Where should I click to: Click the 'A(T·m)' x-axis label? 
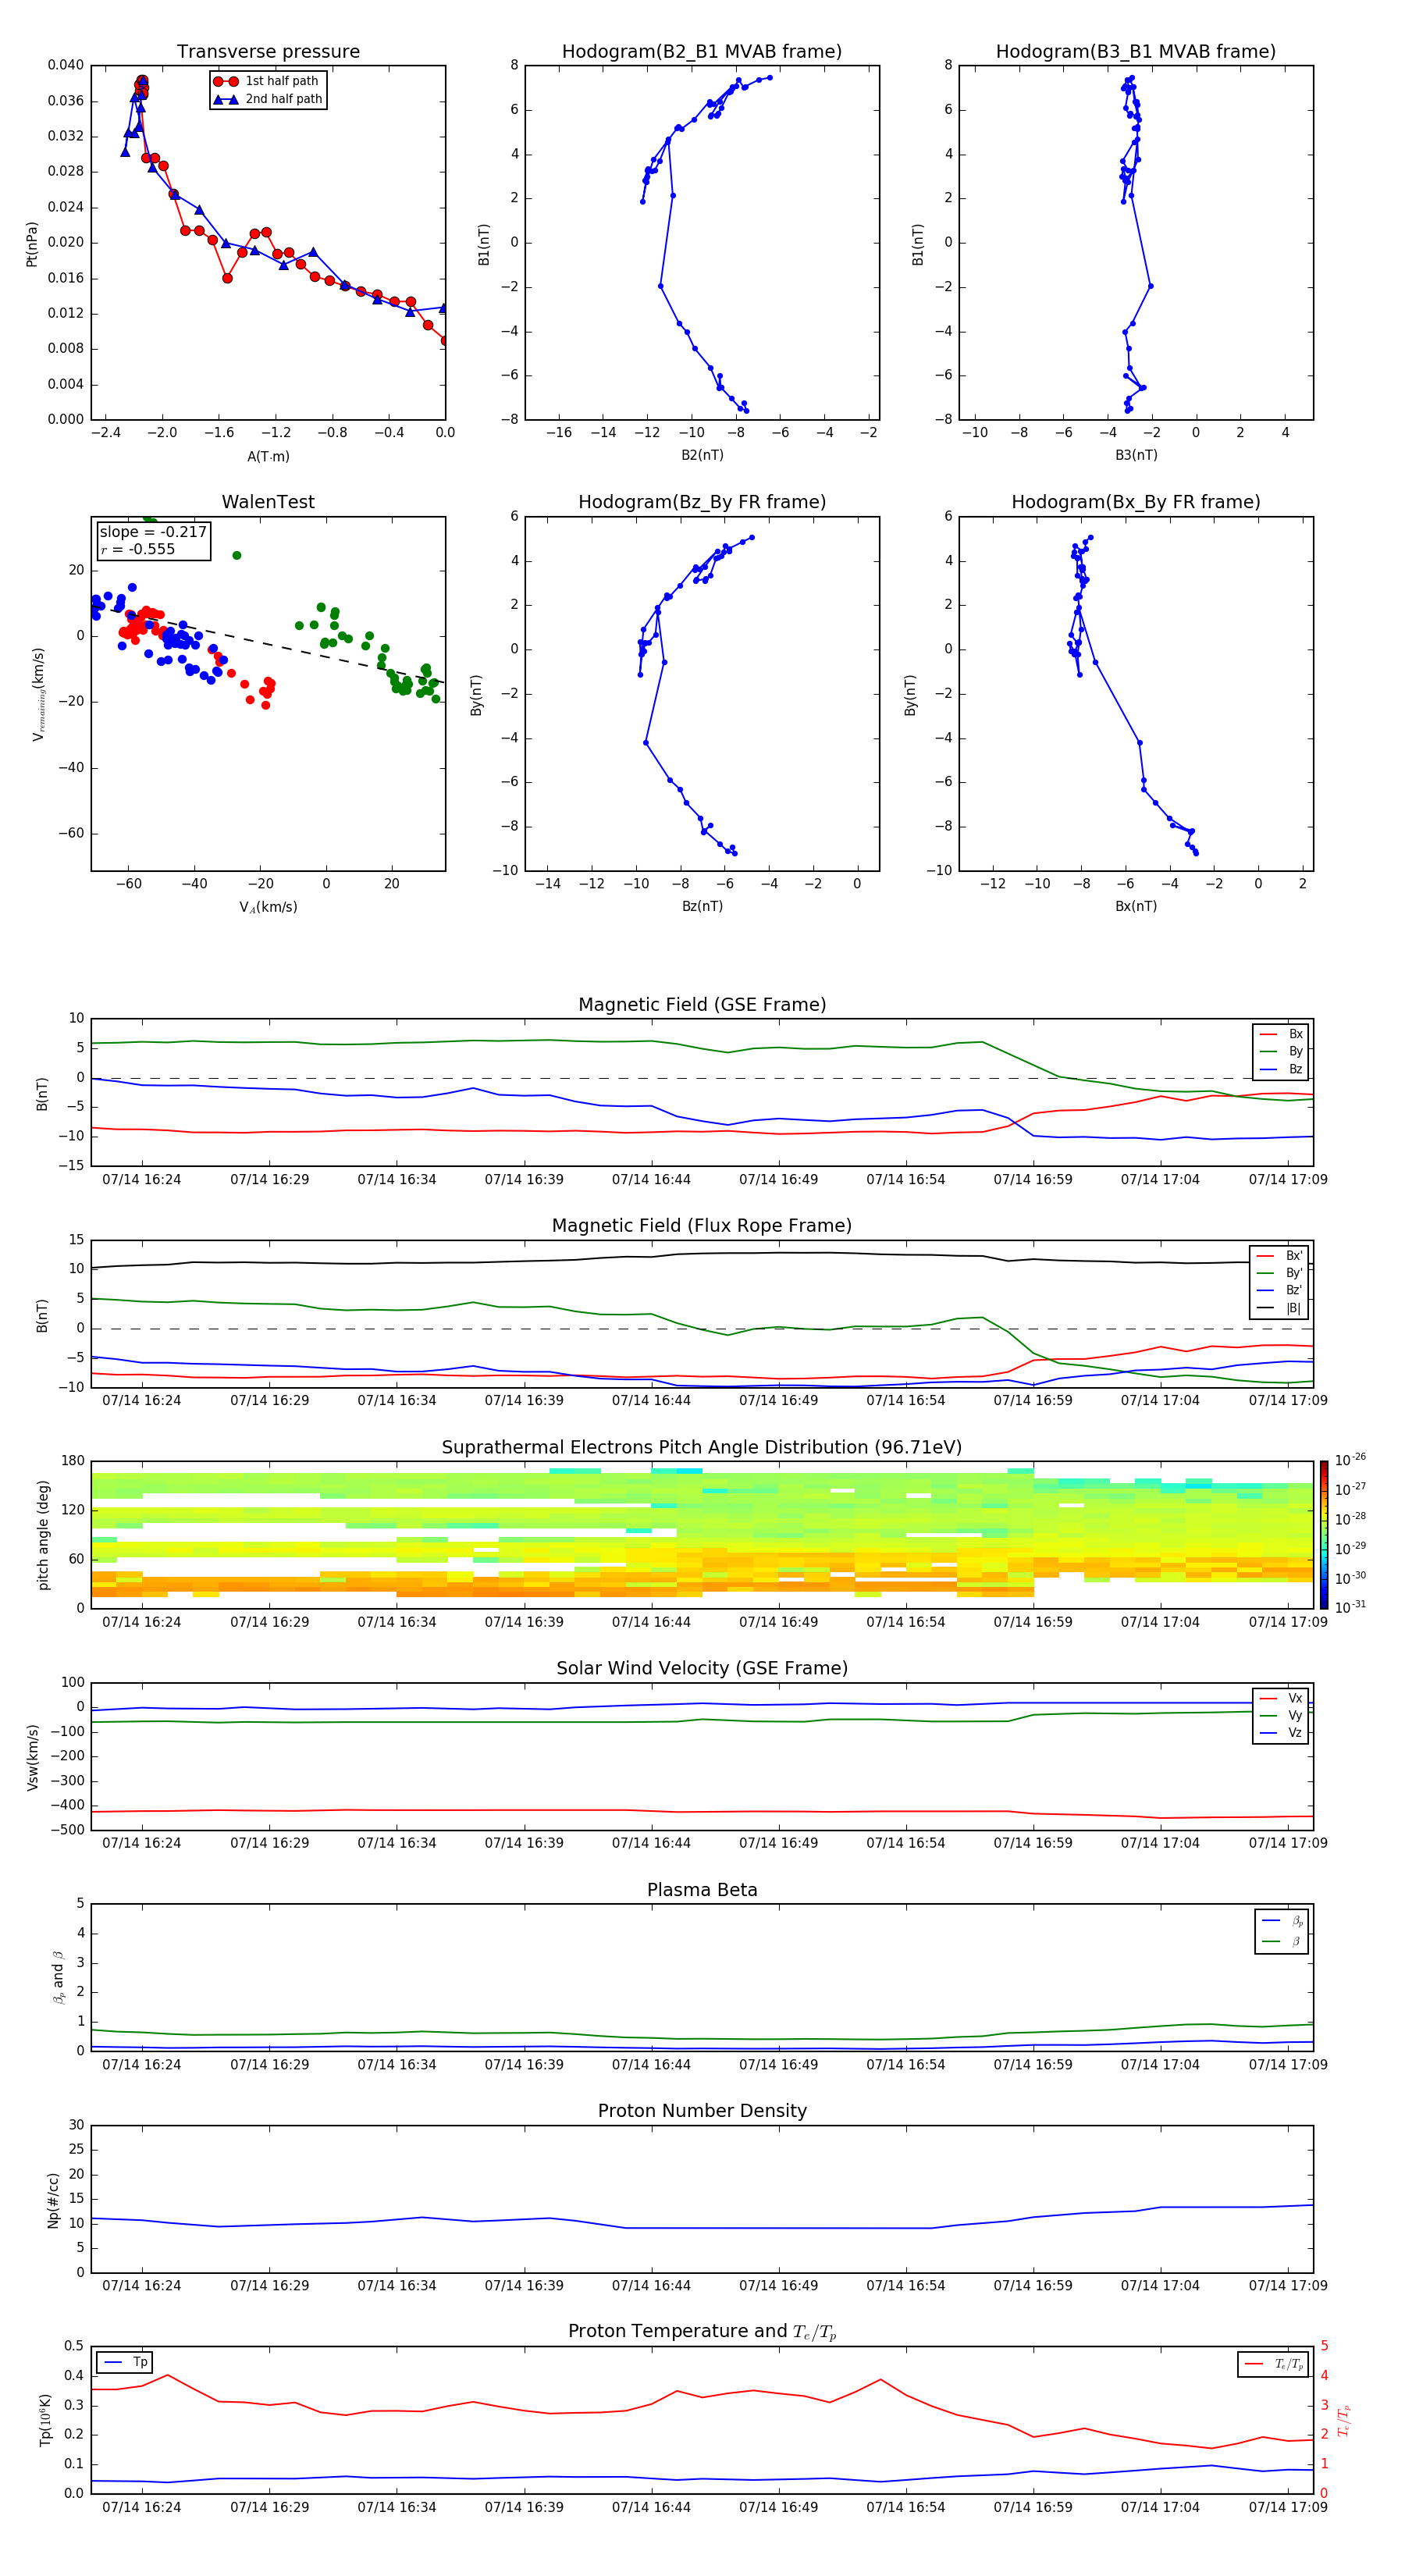[268, 457]
